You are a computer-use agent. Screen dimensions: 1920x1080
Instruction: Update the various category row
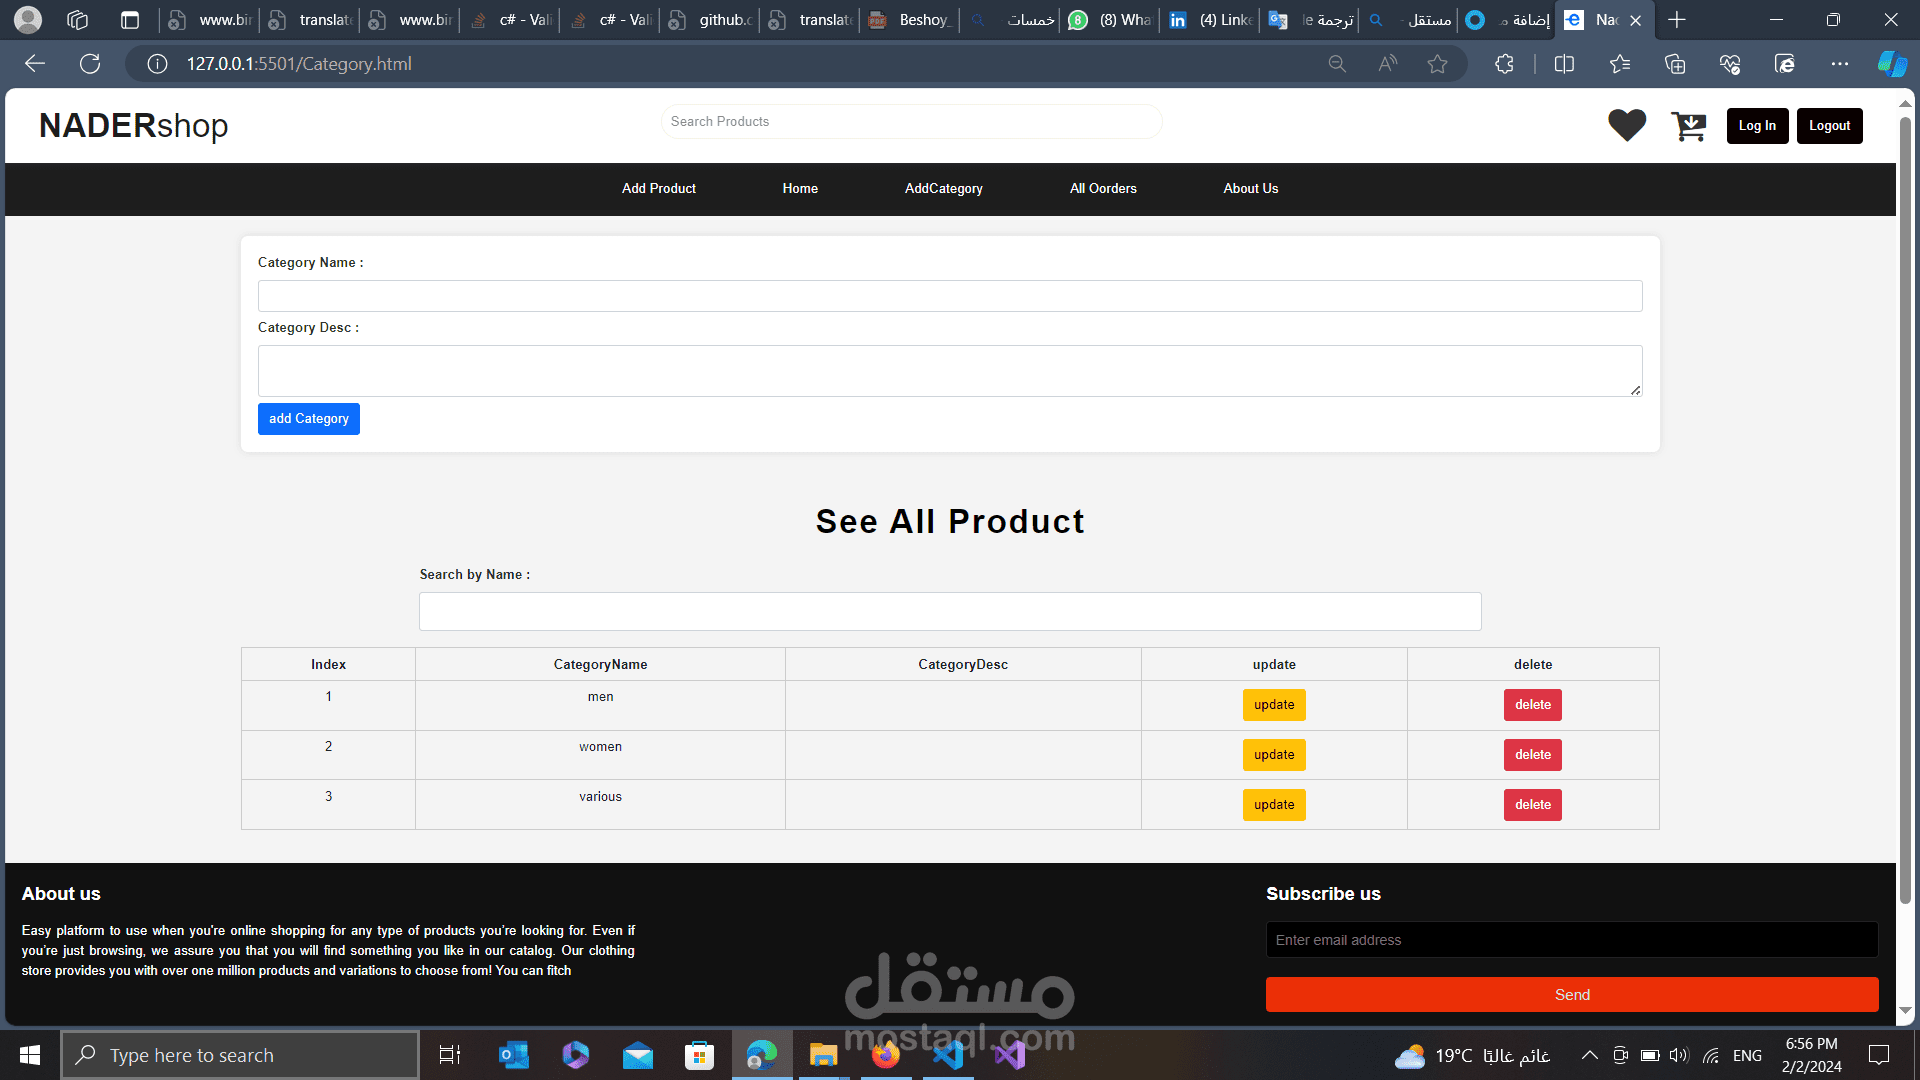1273,805
